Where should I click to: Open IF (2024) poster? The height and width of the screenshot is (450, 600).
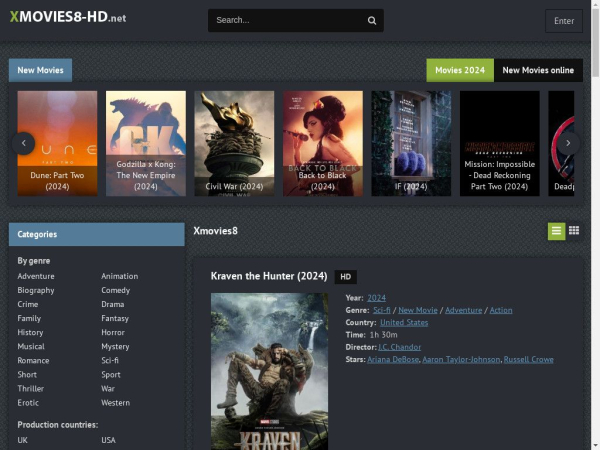(x=411, y=143)
